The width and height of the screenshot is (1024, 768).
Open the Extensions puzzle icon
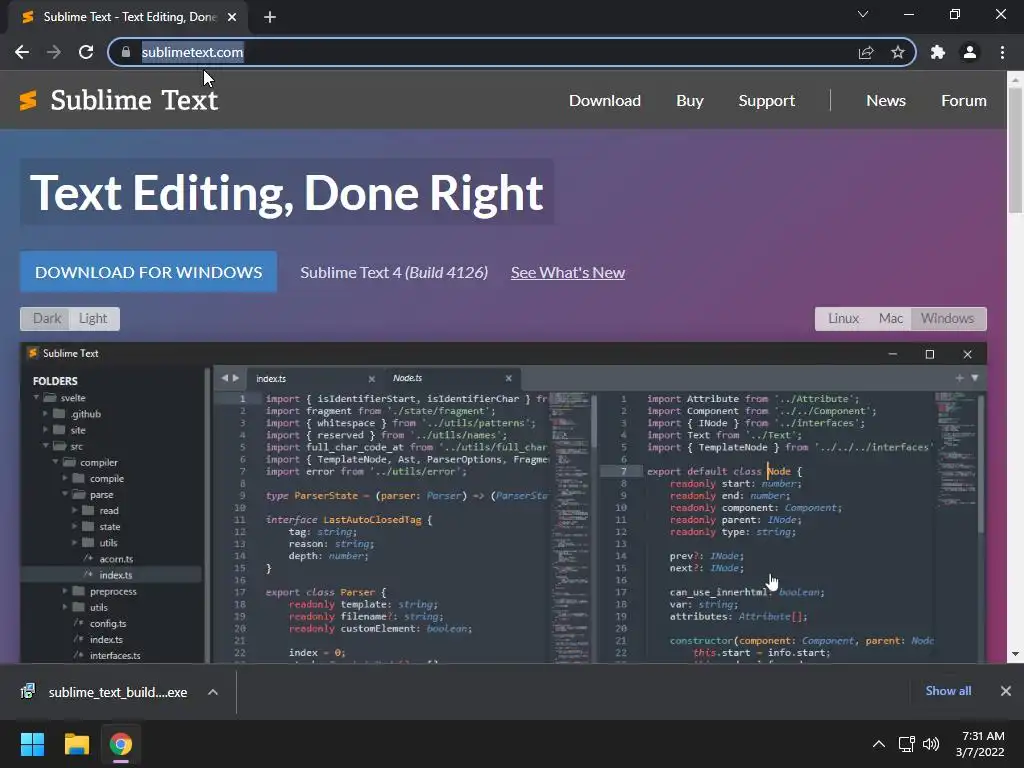938,52
